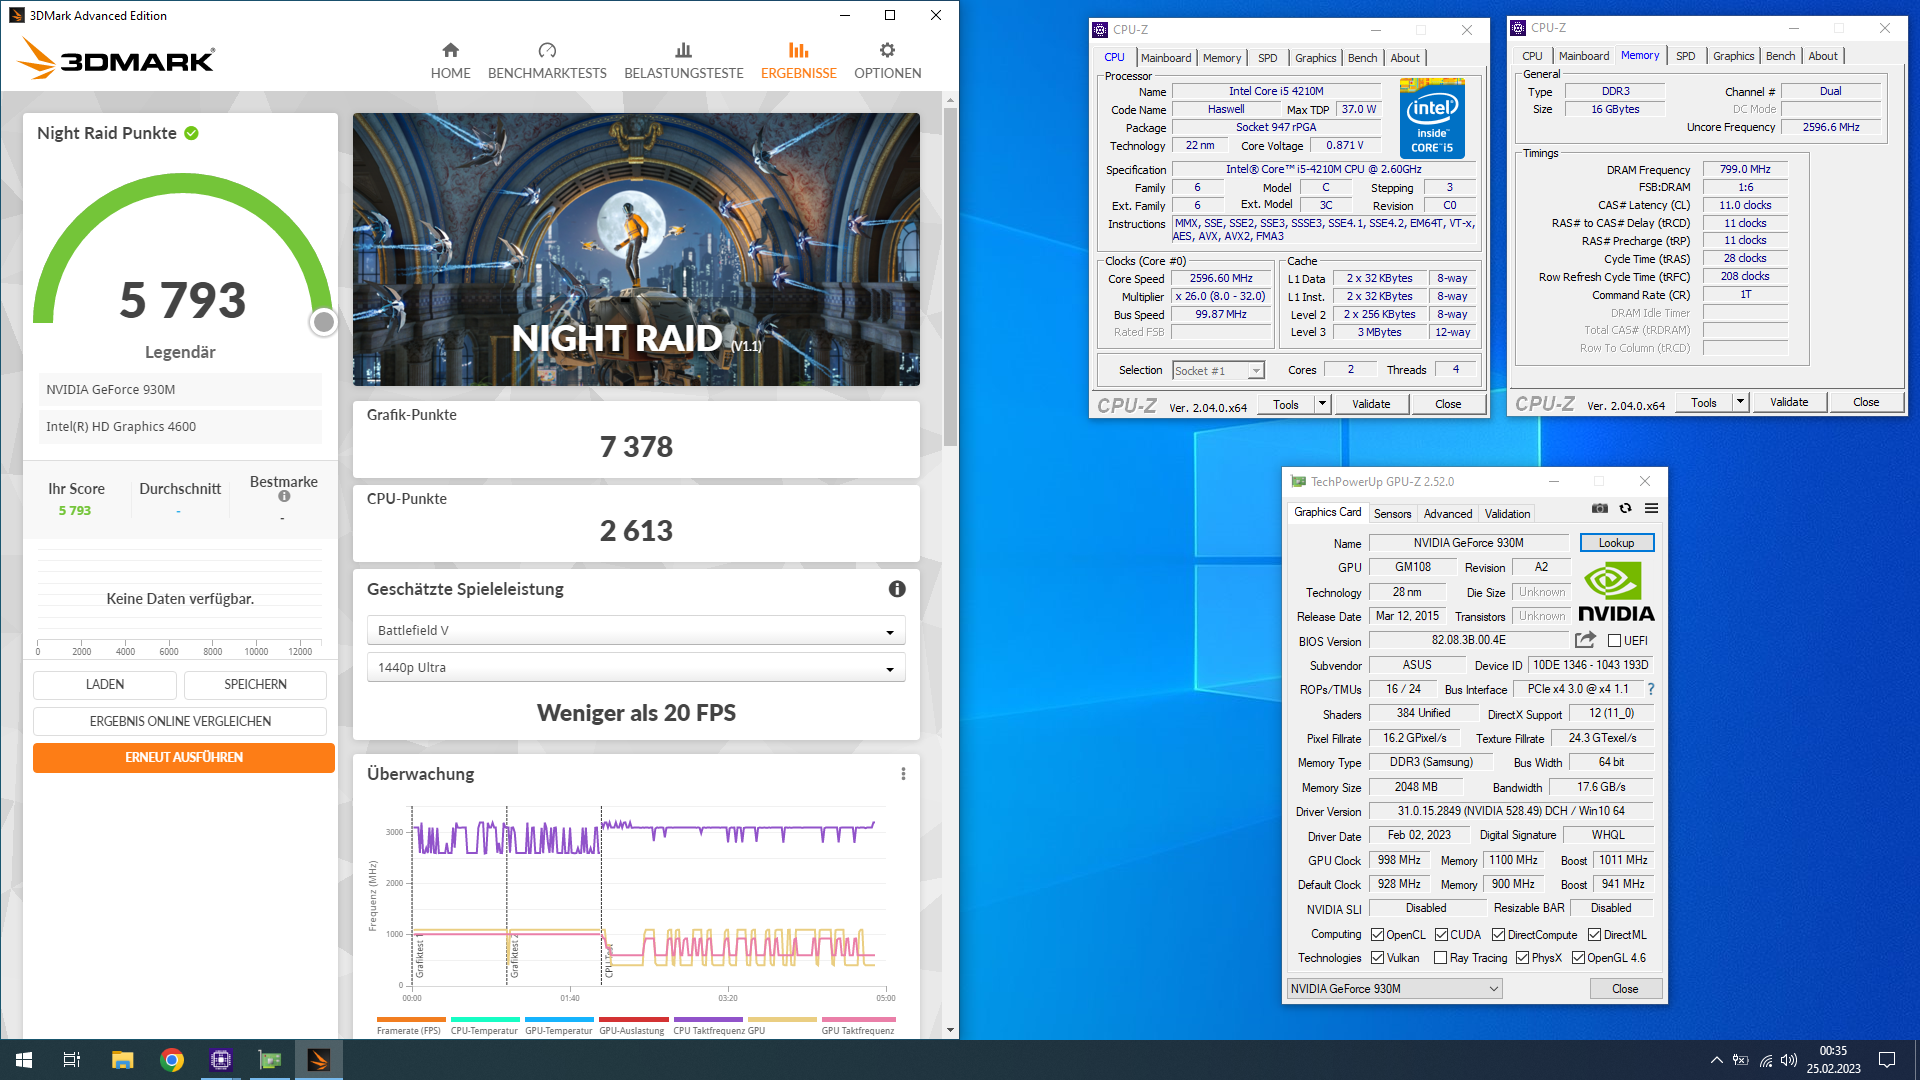Open the Überwachung three-dot options menu

pos(903,774)
